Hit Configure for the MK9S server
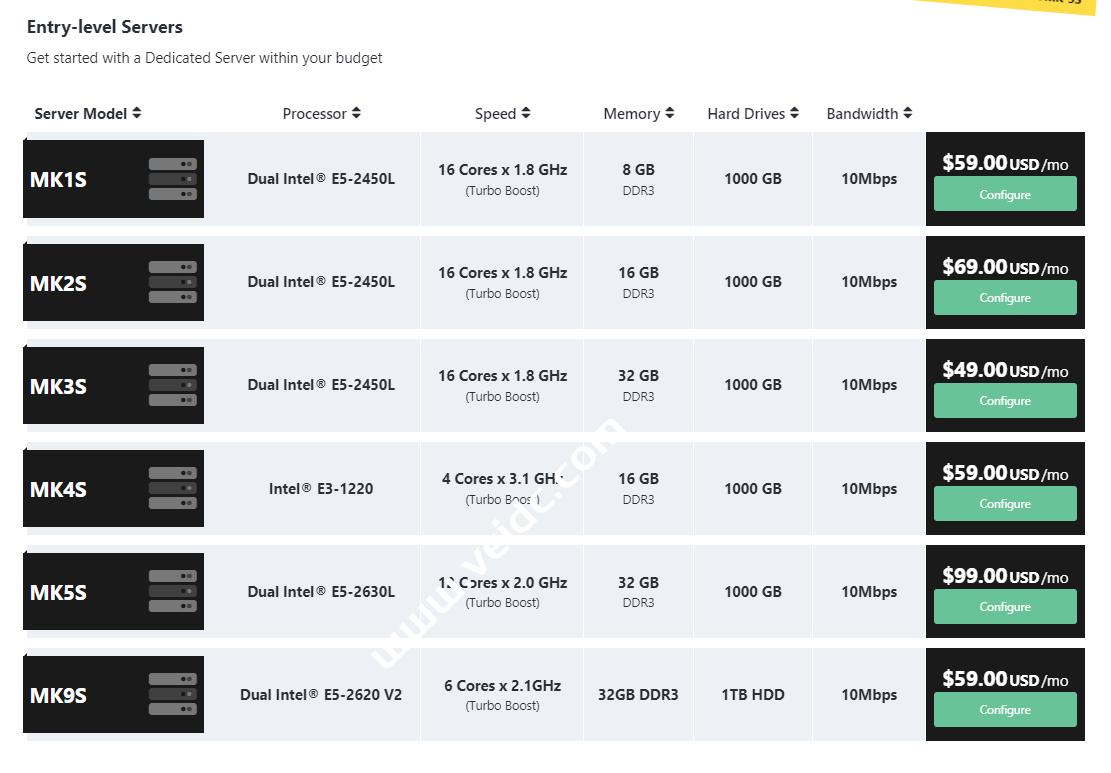Screen dimensions: 1111x773 coord(1004,709)
